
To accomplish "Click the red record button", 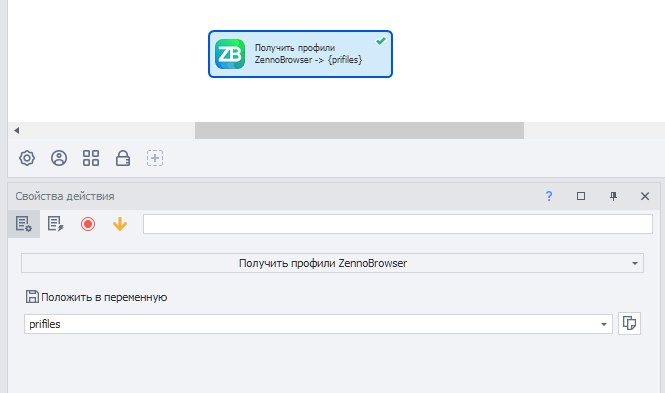I will click(88, 224).
